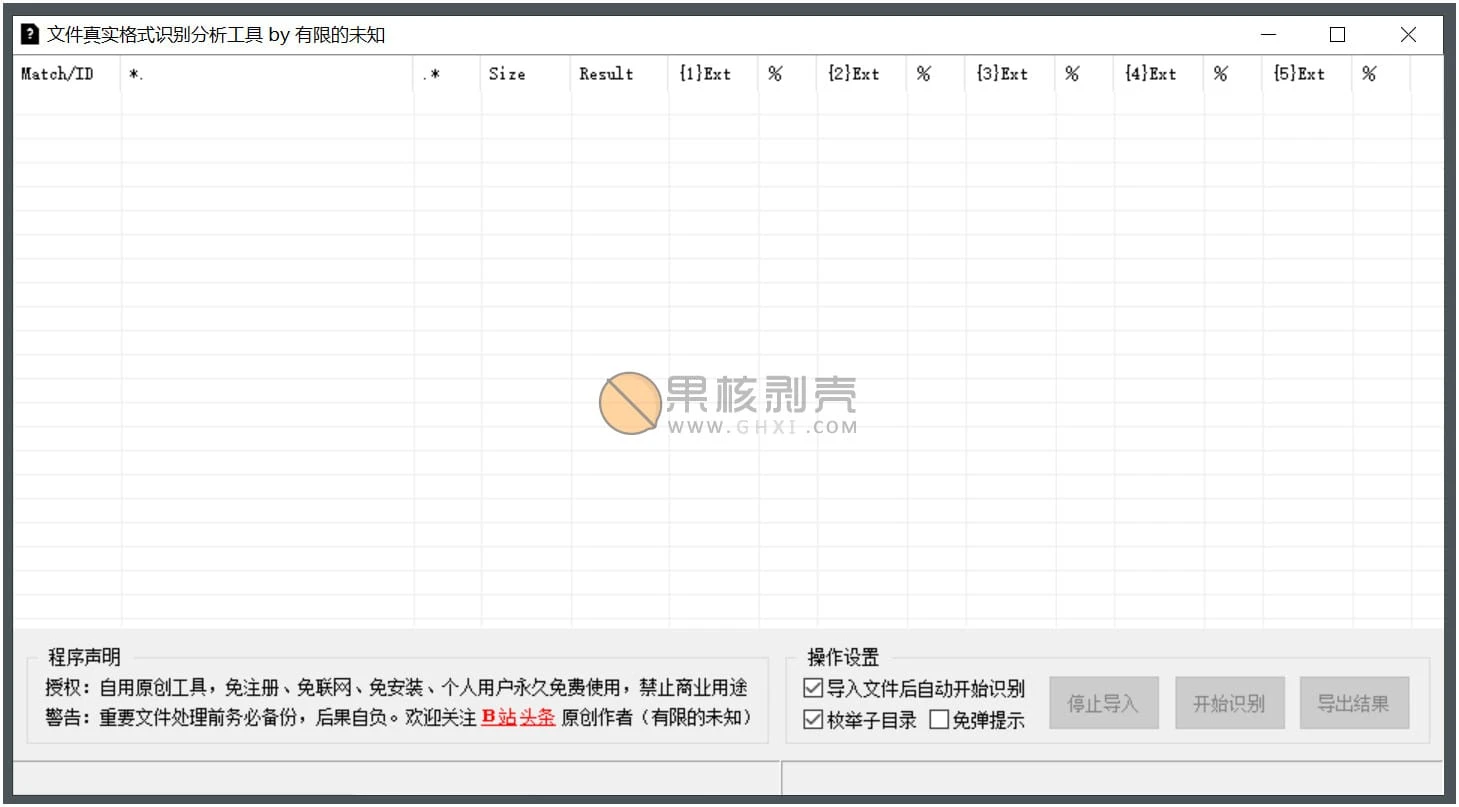This screenshot has width=1459, height=807.
Task: Minimize the file format analysis window
Action: [1269, 35]
